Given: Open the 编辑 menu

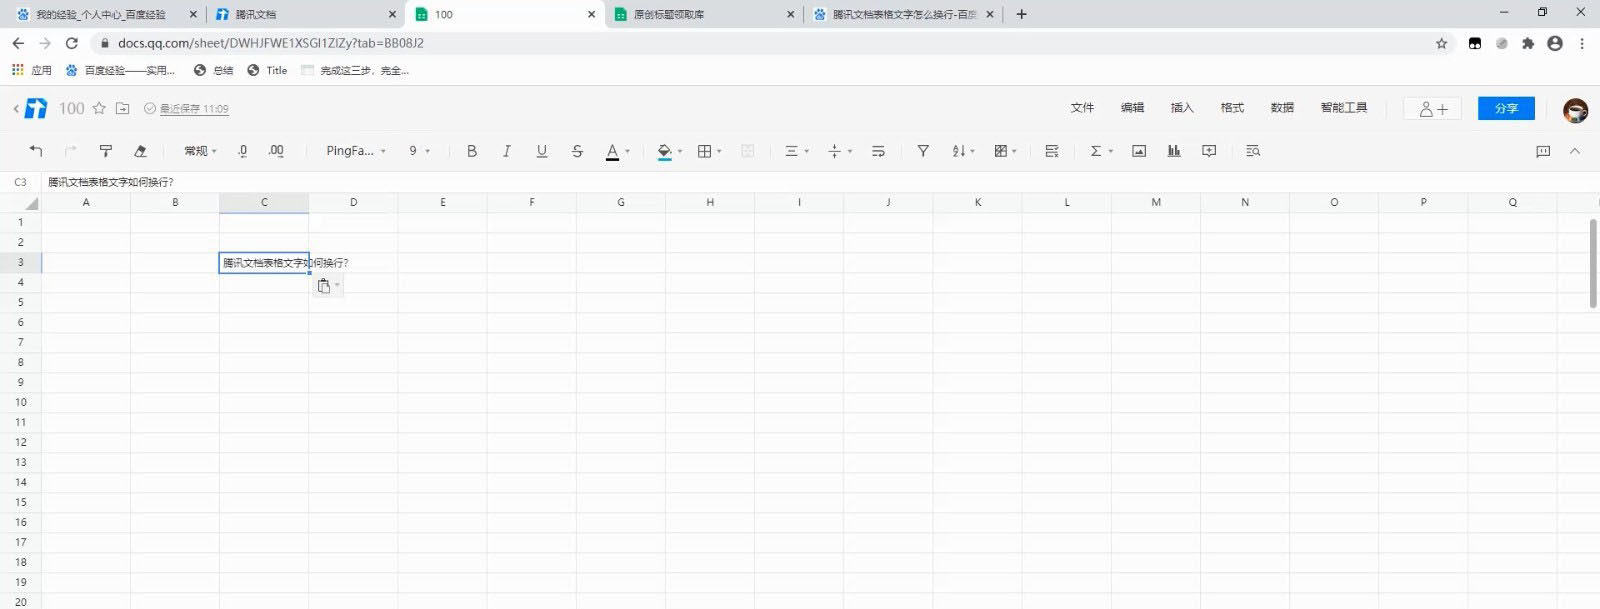Looking at the screenshot, I should [1132, 108].
